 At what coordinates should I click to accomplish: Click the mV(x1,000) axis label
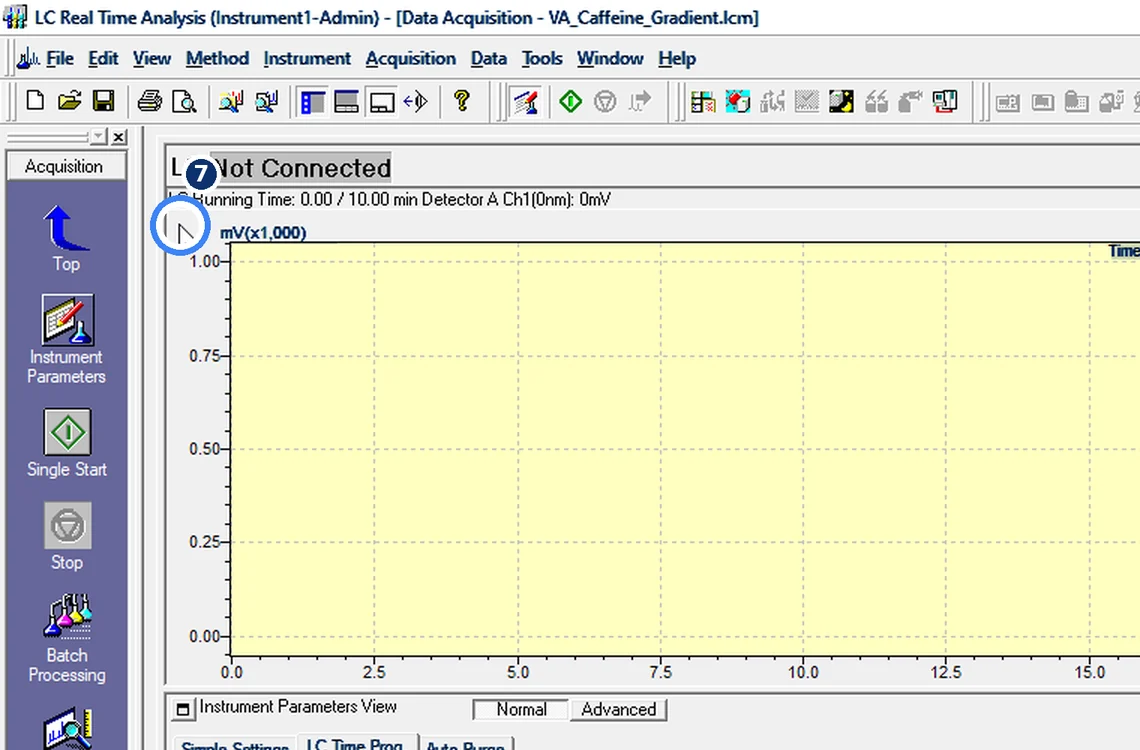(263, 233)
